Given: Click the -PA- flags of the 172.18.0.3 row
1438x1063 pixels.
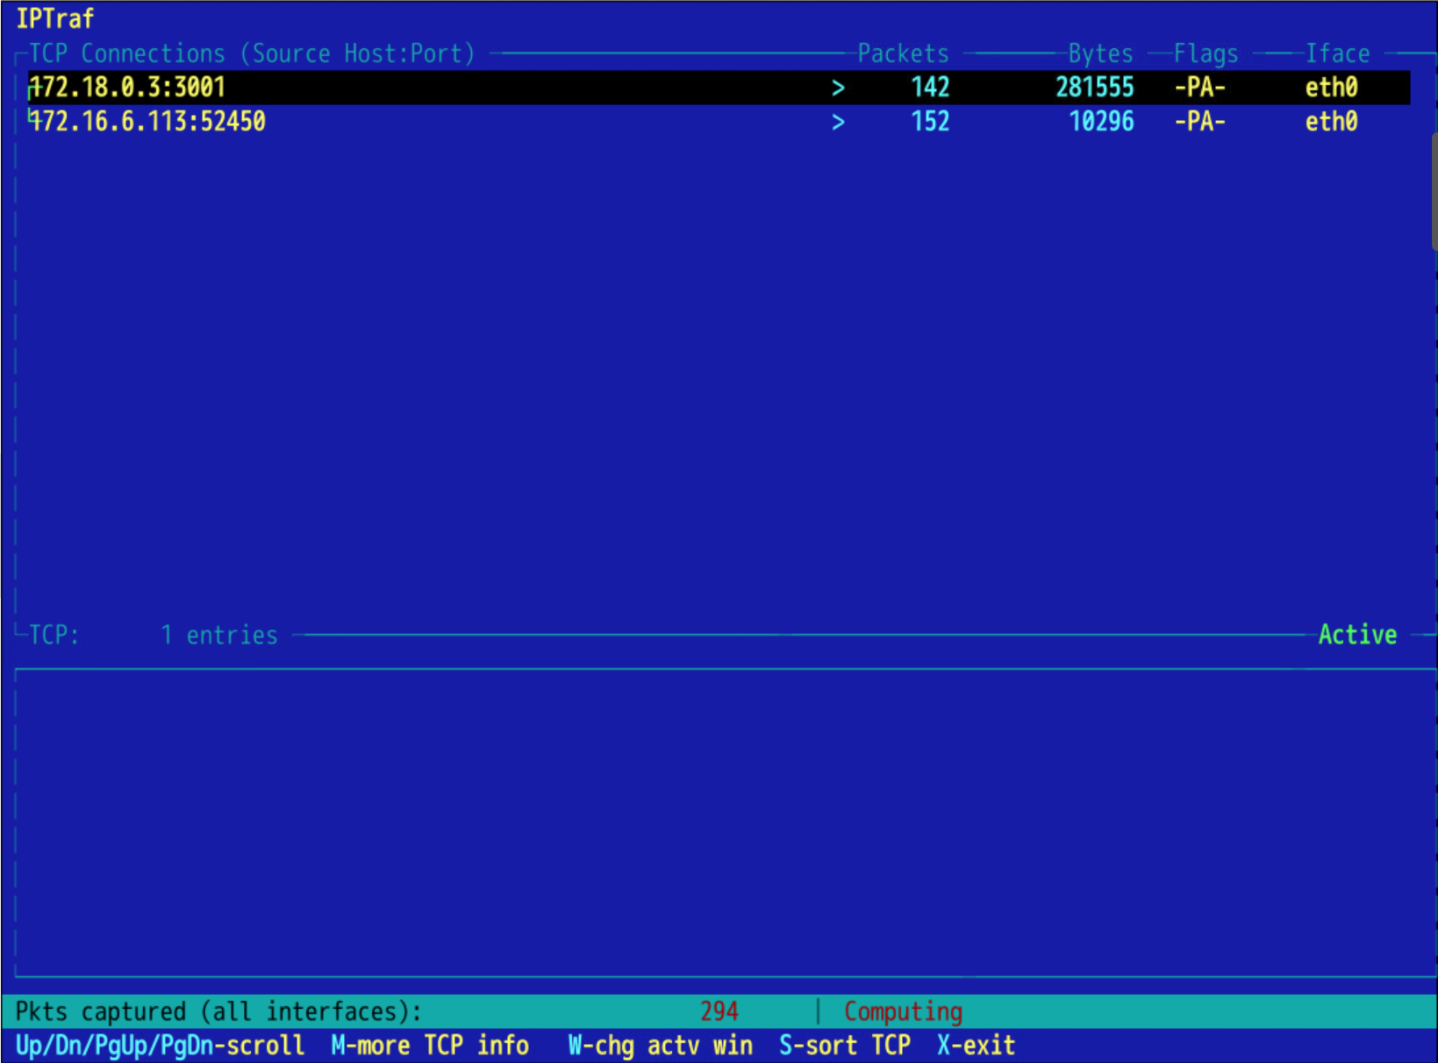Looking at the screenshot, I should pos(1200,88).
